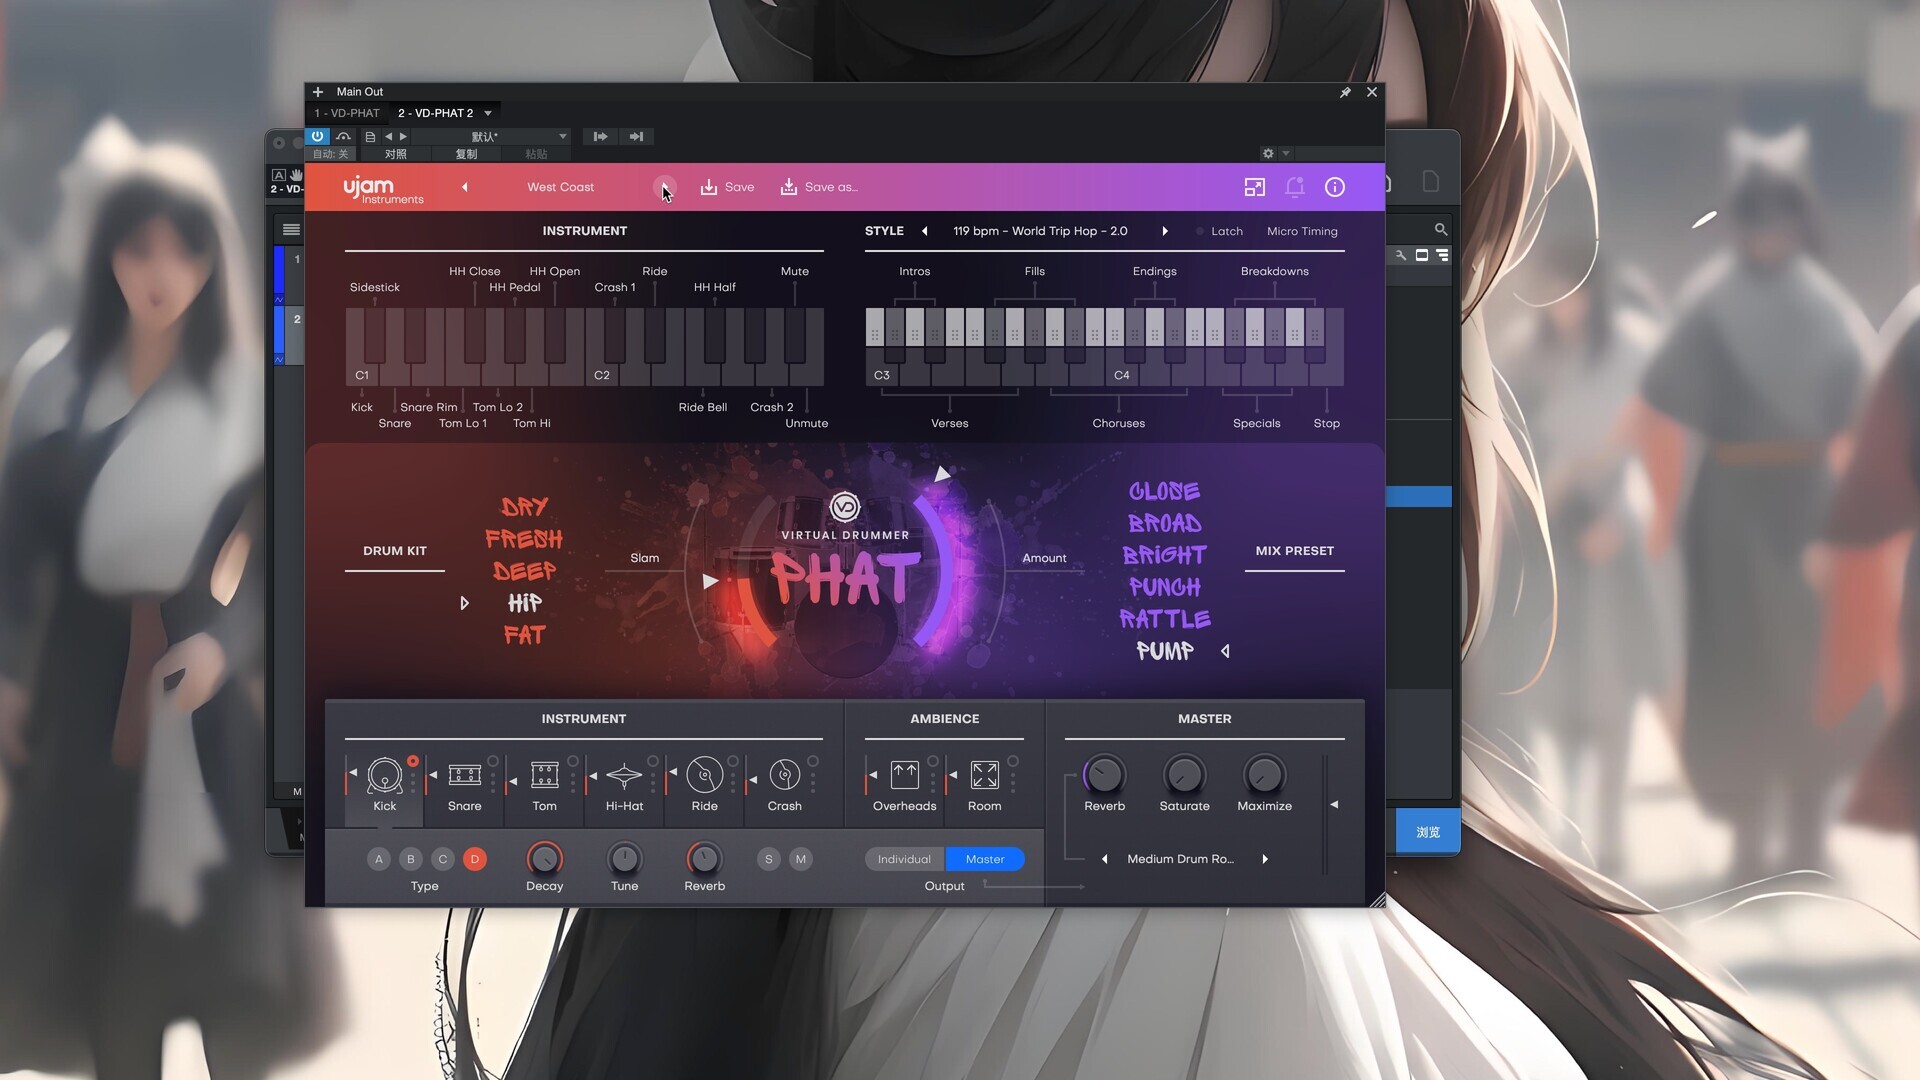This screenshot has width=1920, height=1080.
Task: Choose FRESH drum kit
Action: click(524, 539)
